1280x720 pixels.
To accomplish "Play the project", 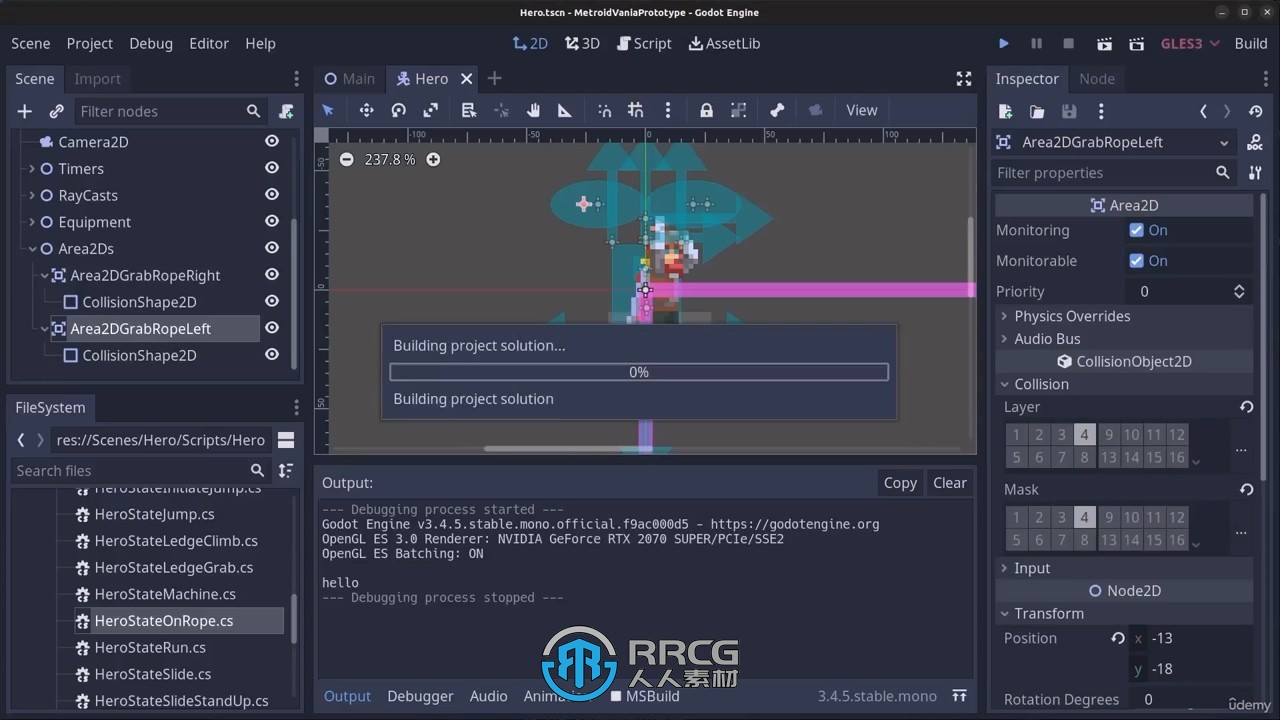I will [1004, 43].
